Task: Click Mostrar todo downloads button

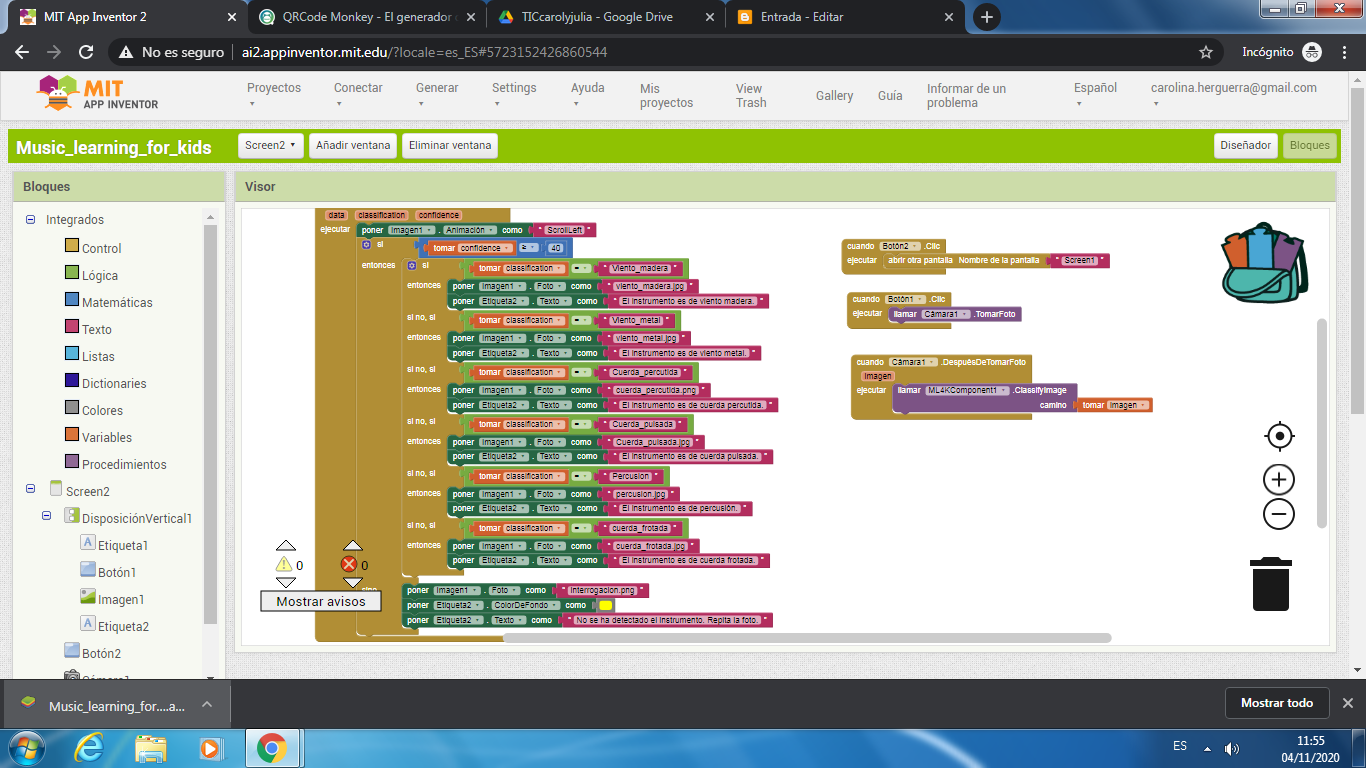Action: coord(1277,703)
